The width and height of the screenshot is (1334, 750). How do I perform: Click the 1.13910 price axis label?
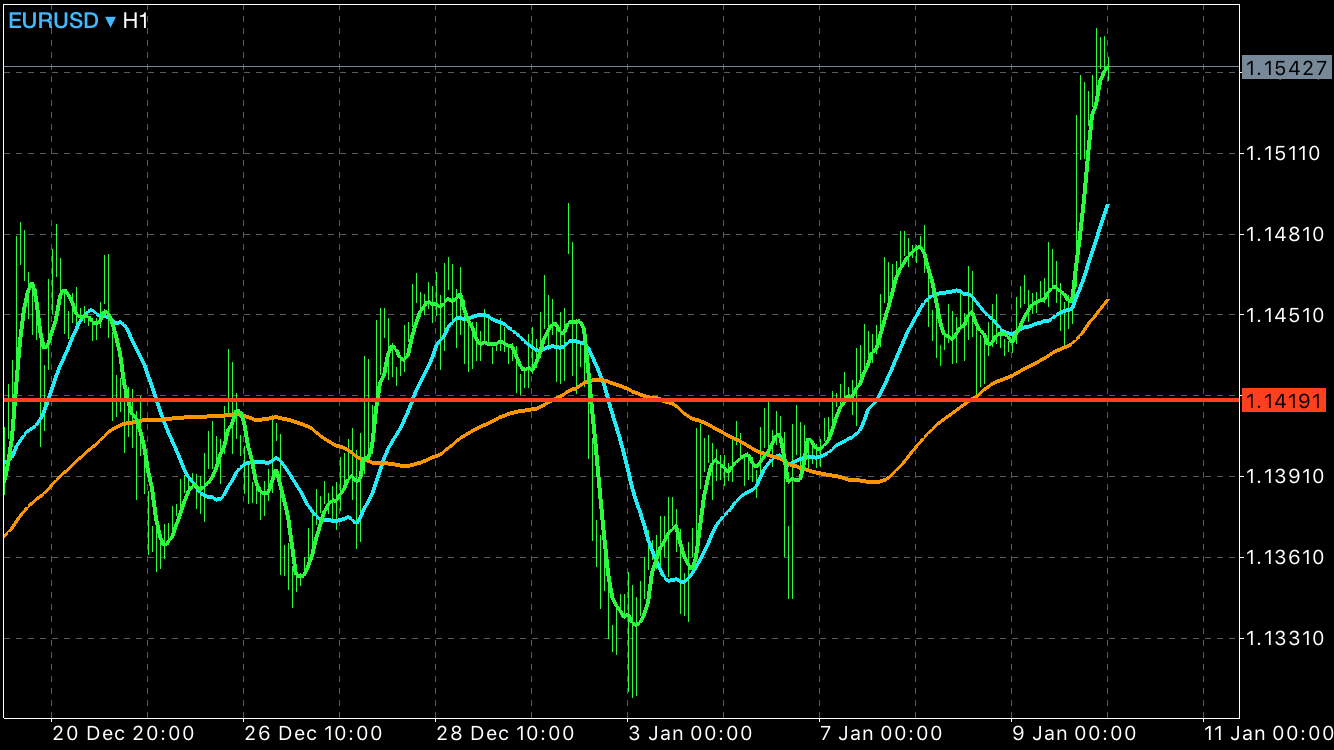[1283, 476]
